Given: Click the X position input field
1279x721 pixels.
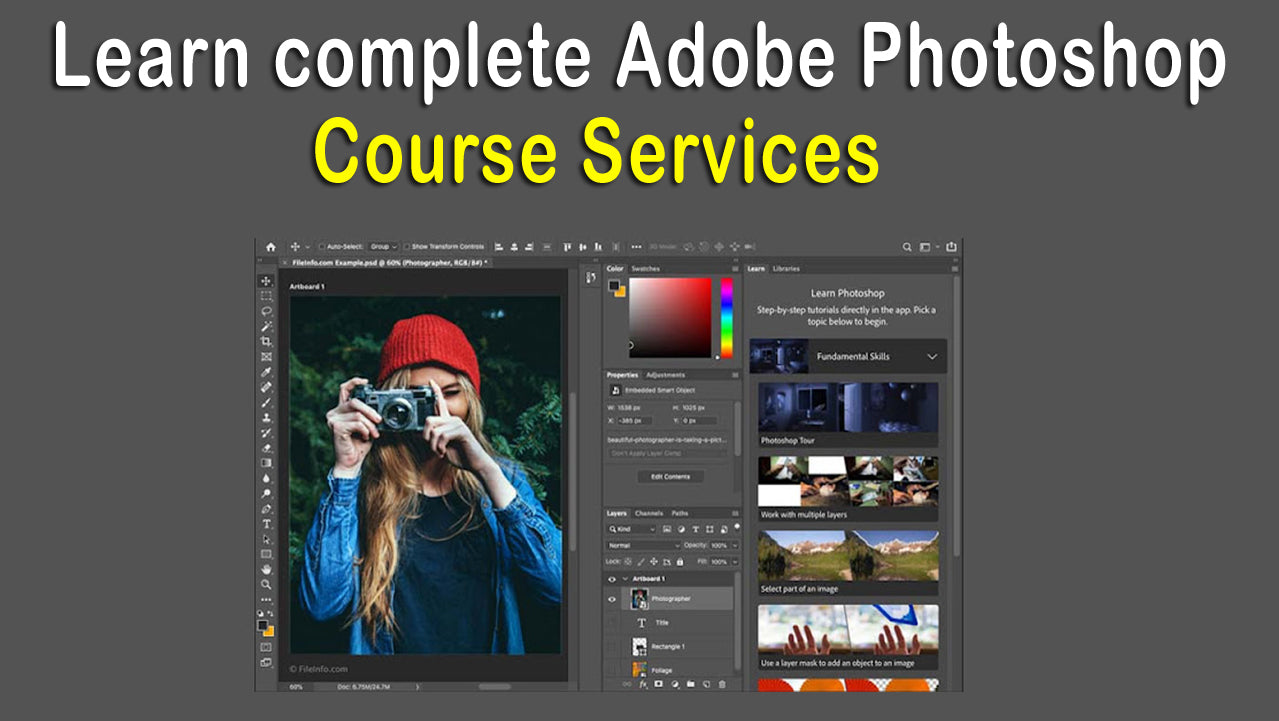Looking at the screenshot, I should click(x=634, y=421).
